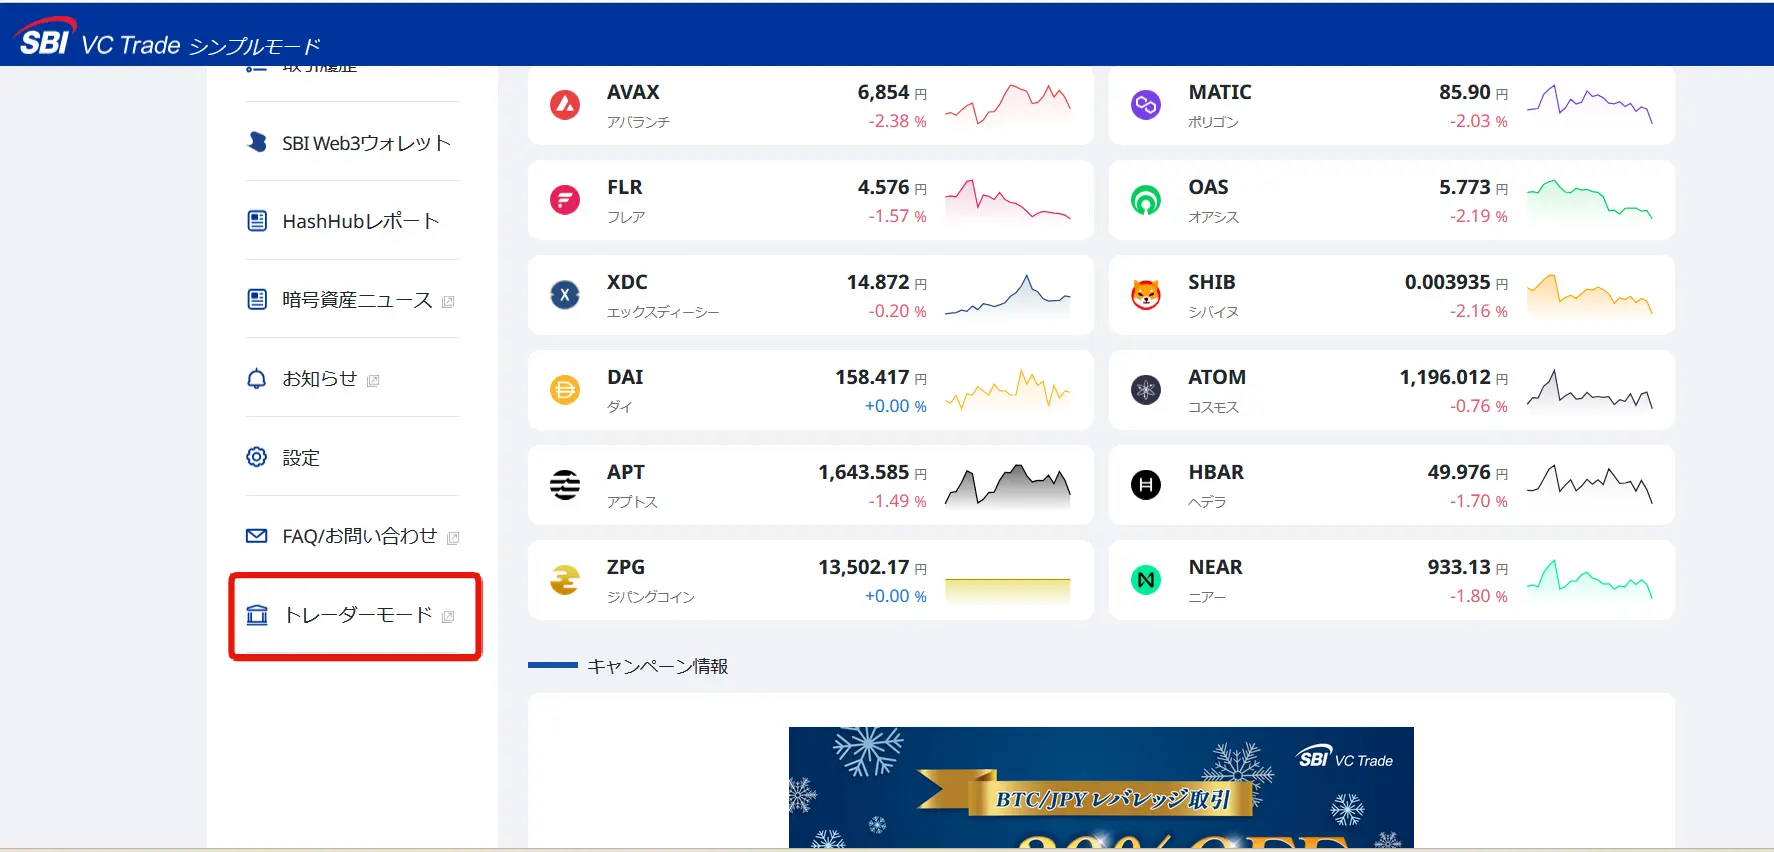Open the ZPG price chart sparkline
Image resolution: width=1774 pixels, height=852 pixels.
click(1007, 590)
